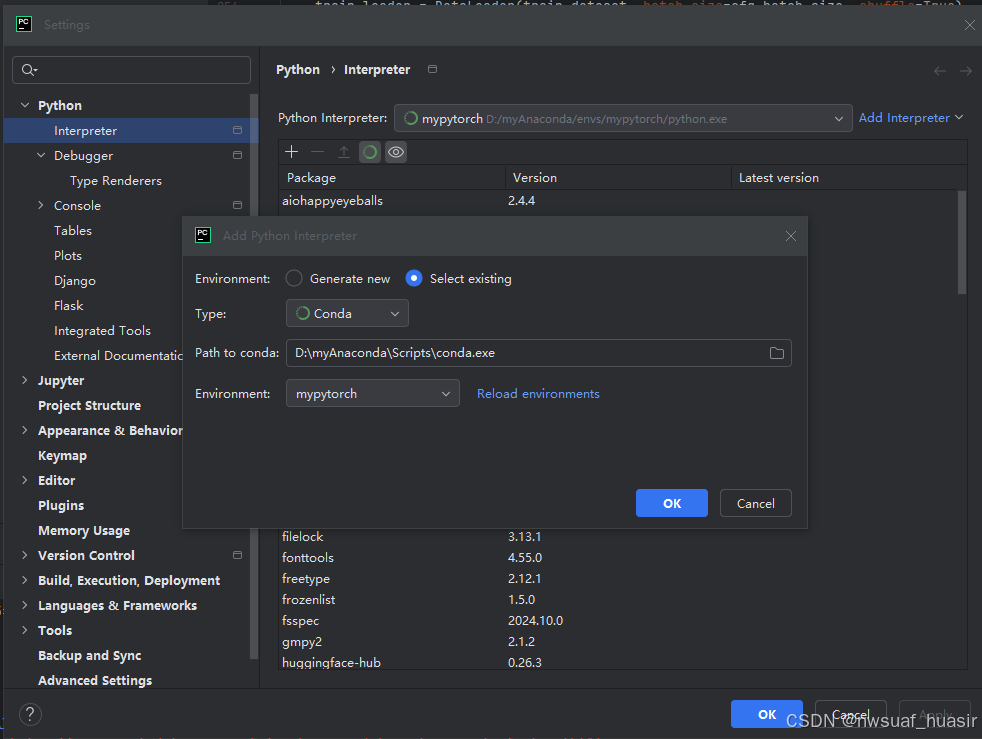Select the Generate new radio button
This screenshot has width=982, height=739.
tap(294, 279)
